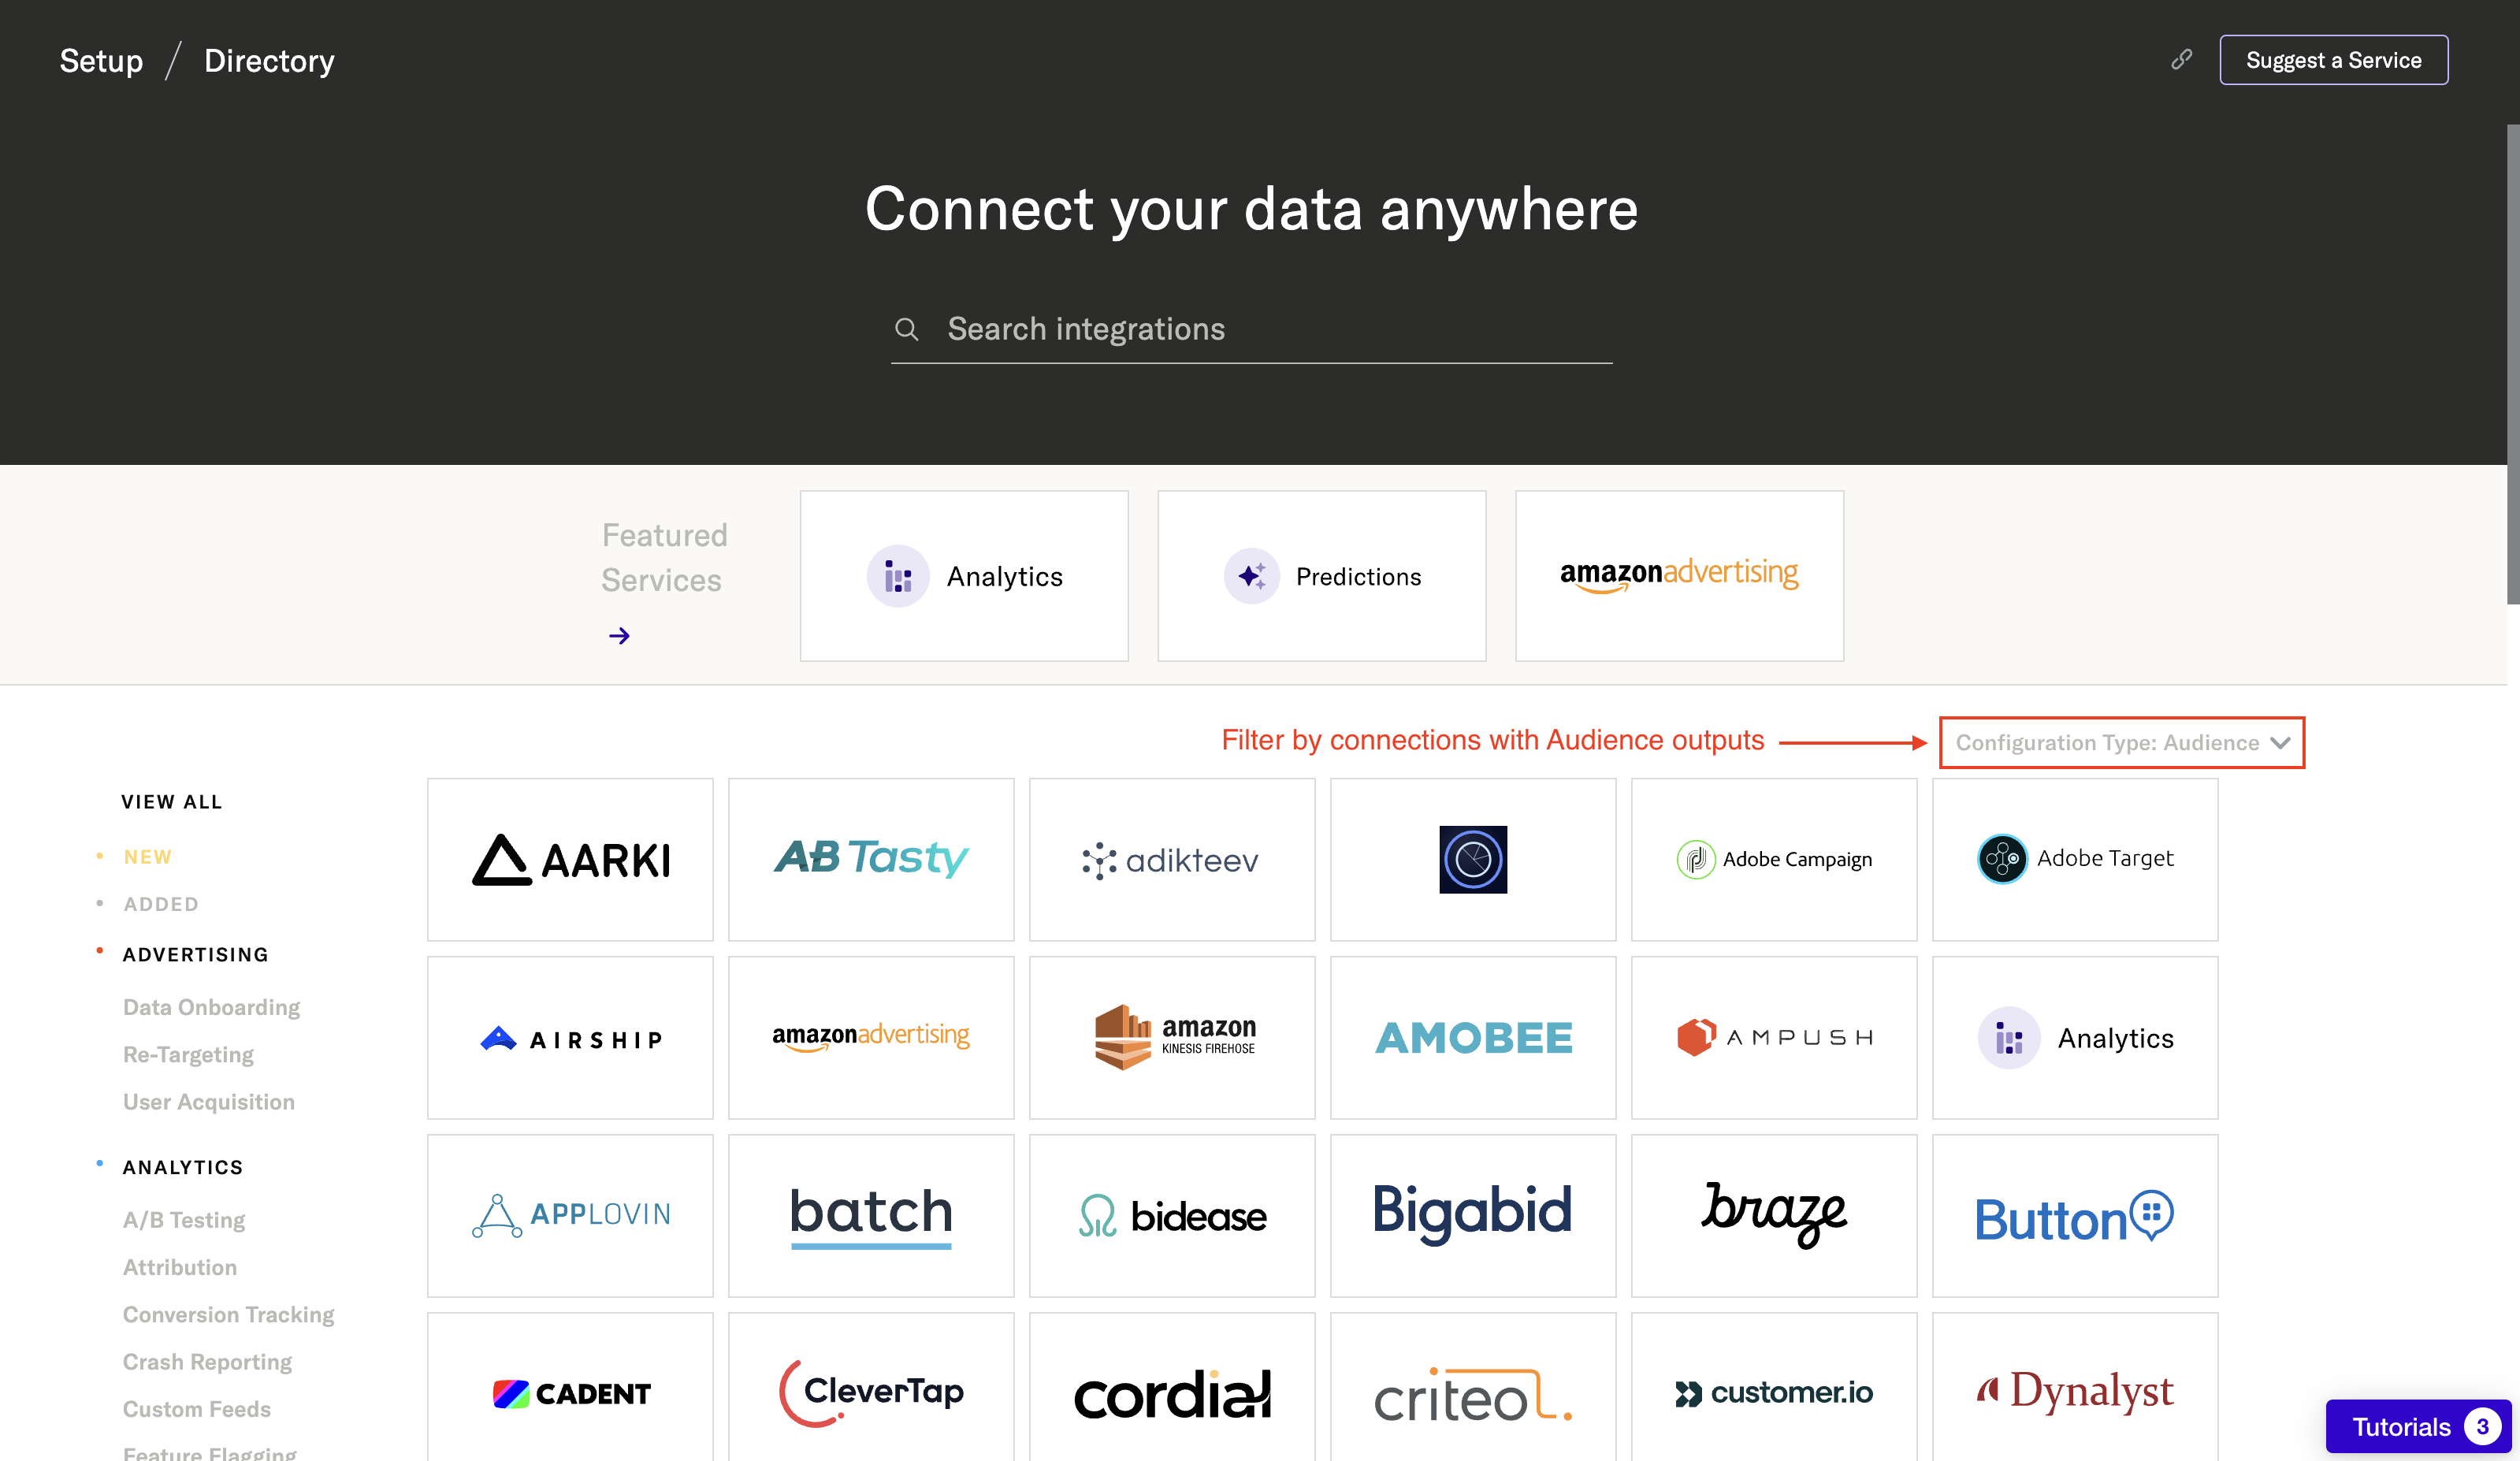Click the Search integrations input field
This screenshot has height=1461, width=2520.
point(1251,327)
